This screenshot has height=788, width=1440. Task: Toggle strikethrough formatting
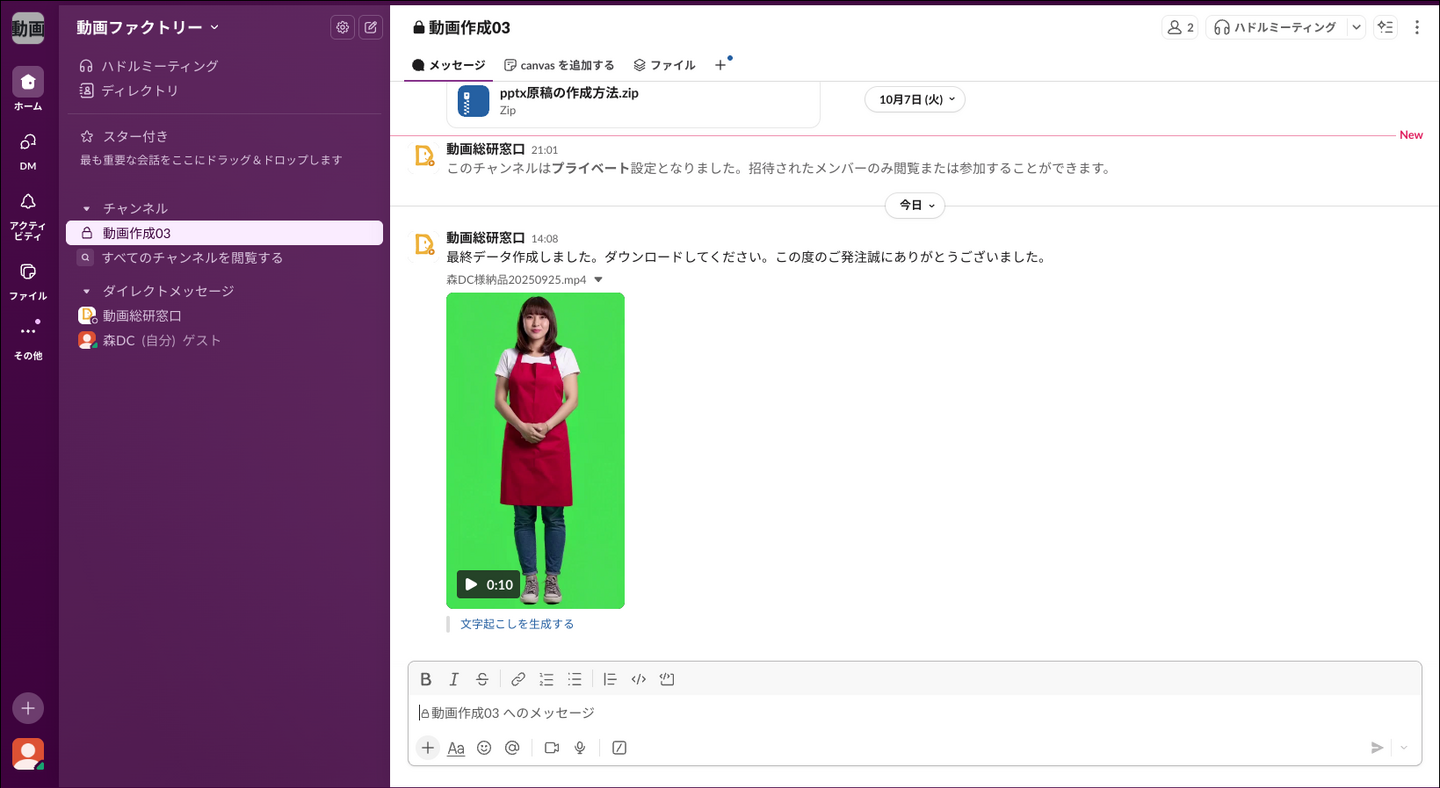point(482,679)
